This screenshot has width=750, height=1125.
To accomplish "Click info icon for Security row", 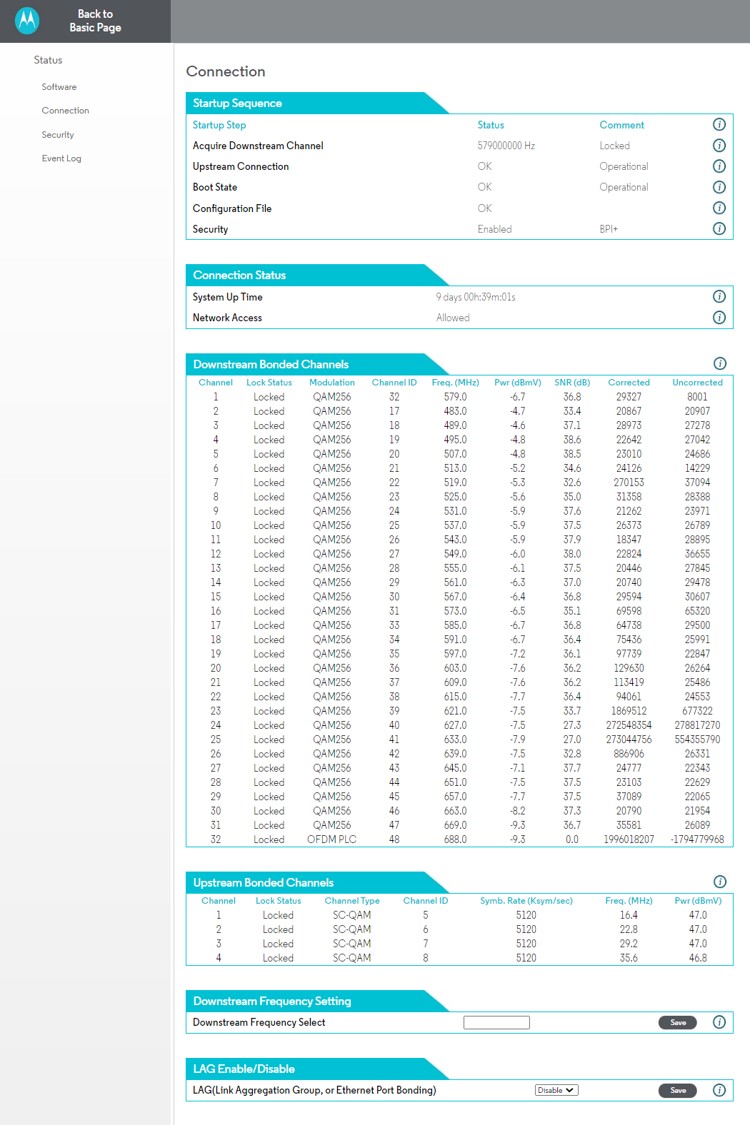I will (x=718, y=229).
